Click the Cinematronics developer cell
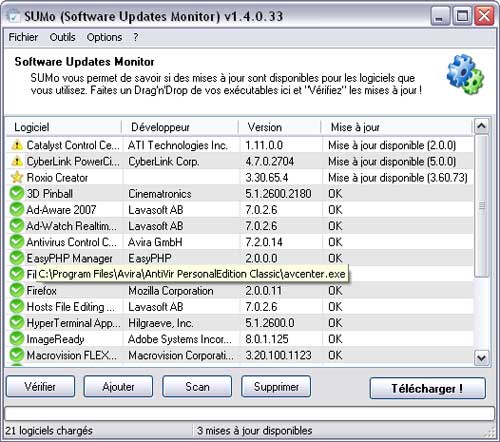500x442 pixels. pos(160,194)
